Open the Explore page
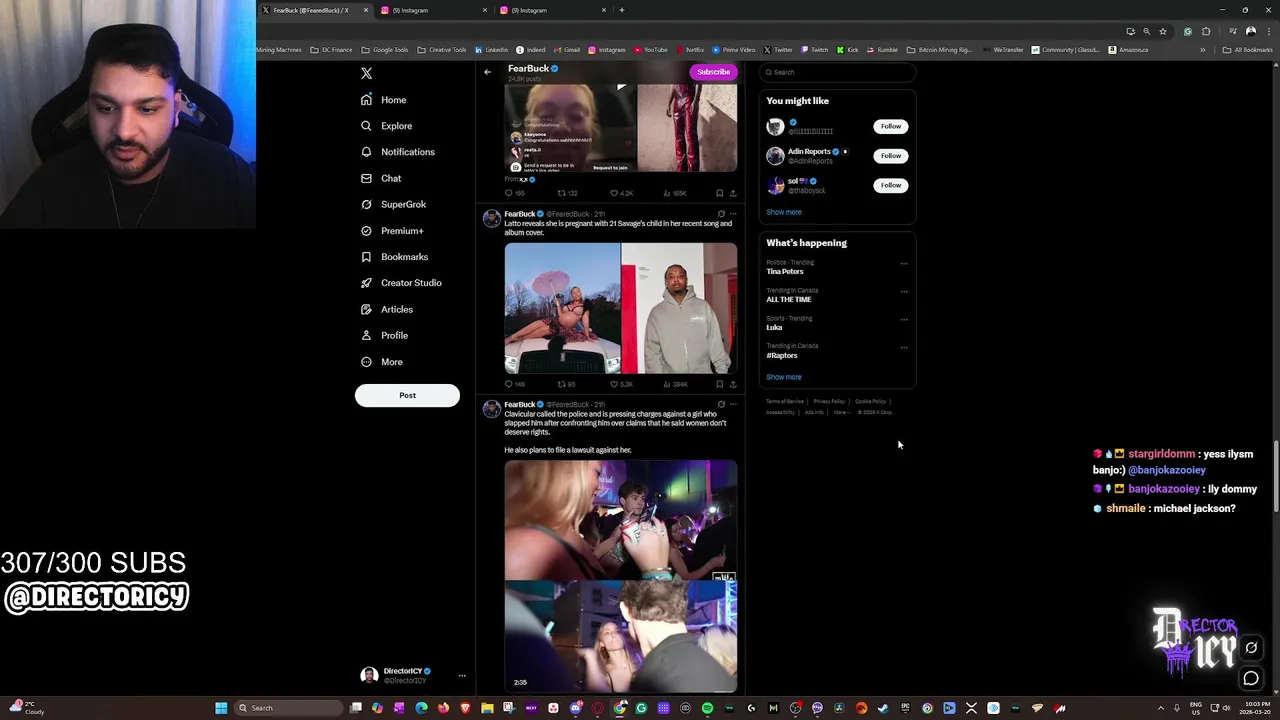 click(386, 126)
